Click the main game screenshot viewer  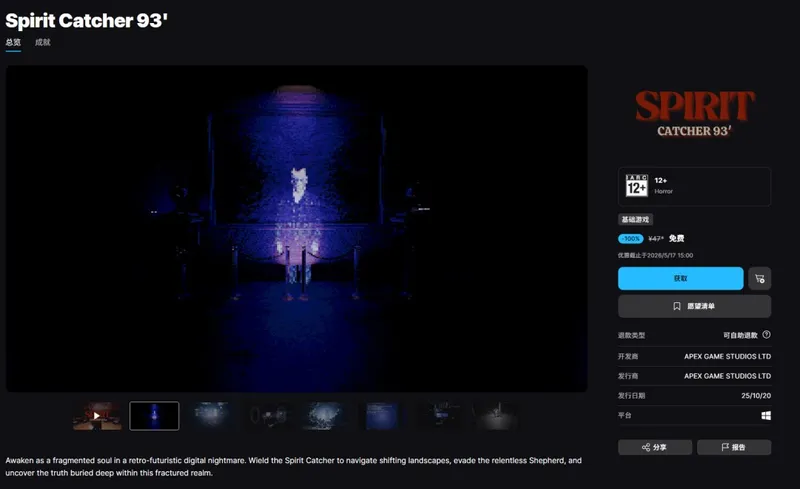pyautogui.click(x=296, y=229)
